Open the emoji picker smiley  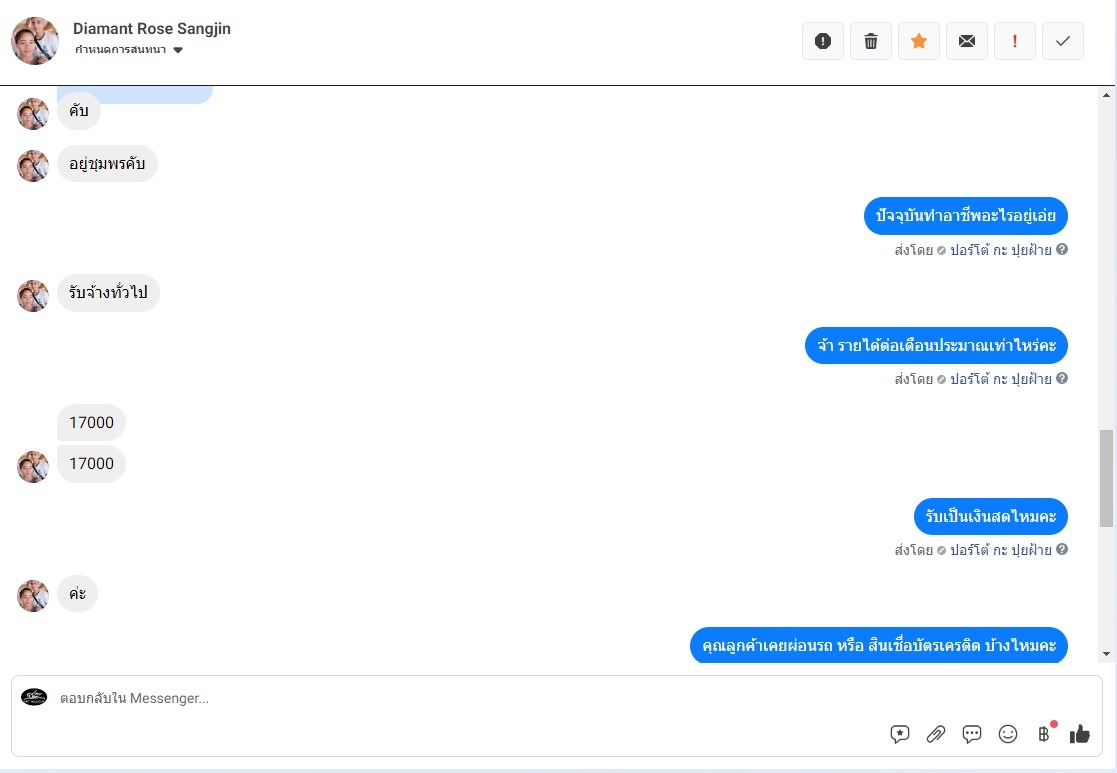(x=1008, y=734)
